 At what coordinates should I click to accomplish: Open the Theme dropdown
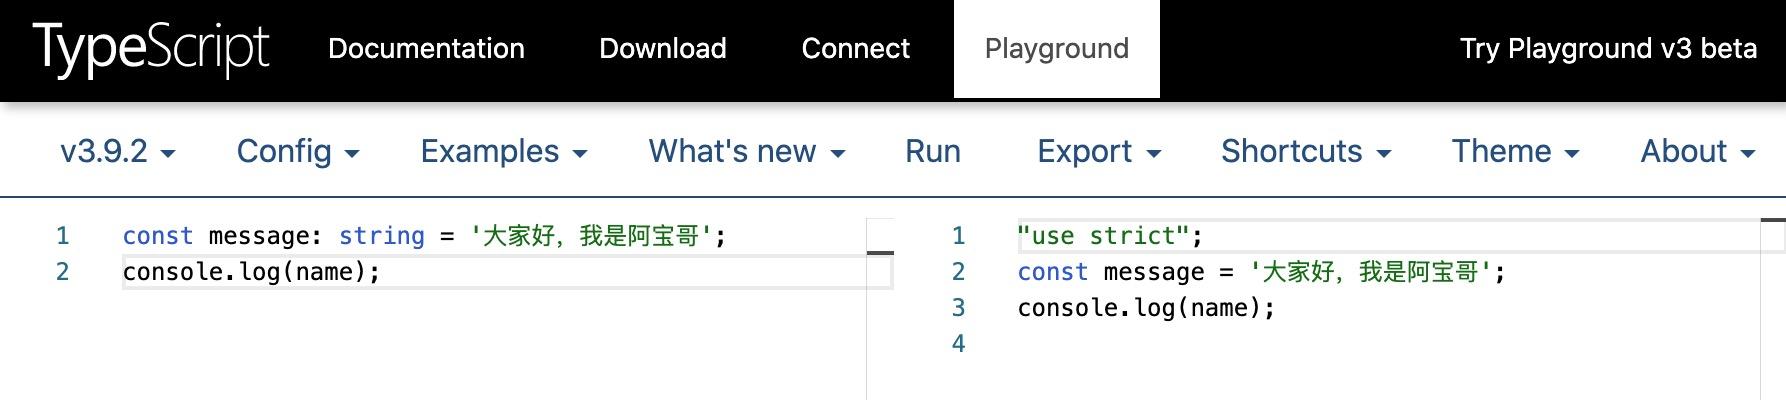pyautogui.click(x=1514, y=151)
